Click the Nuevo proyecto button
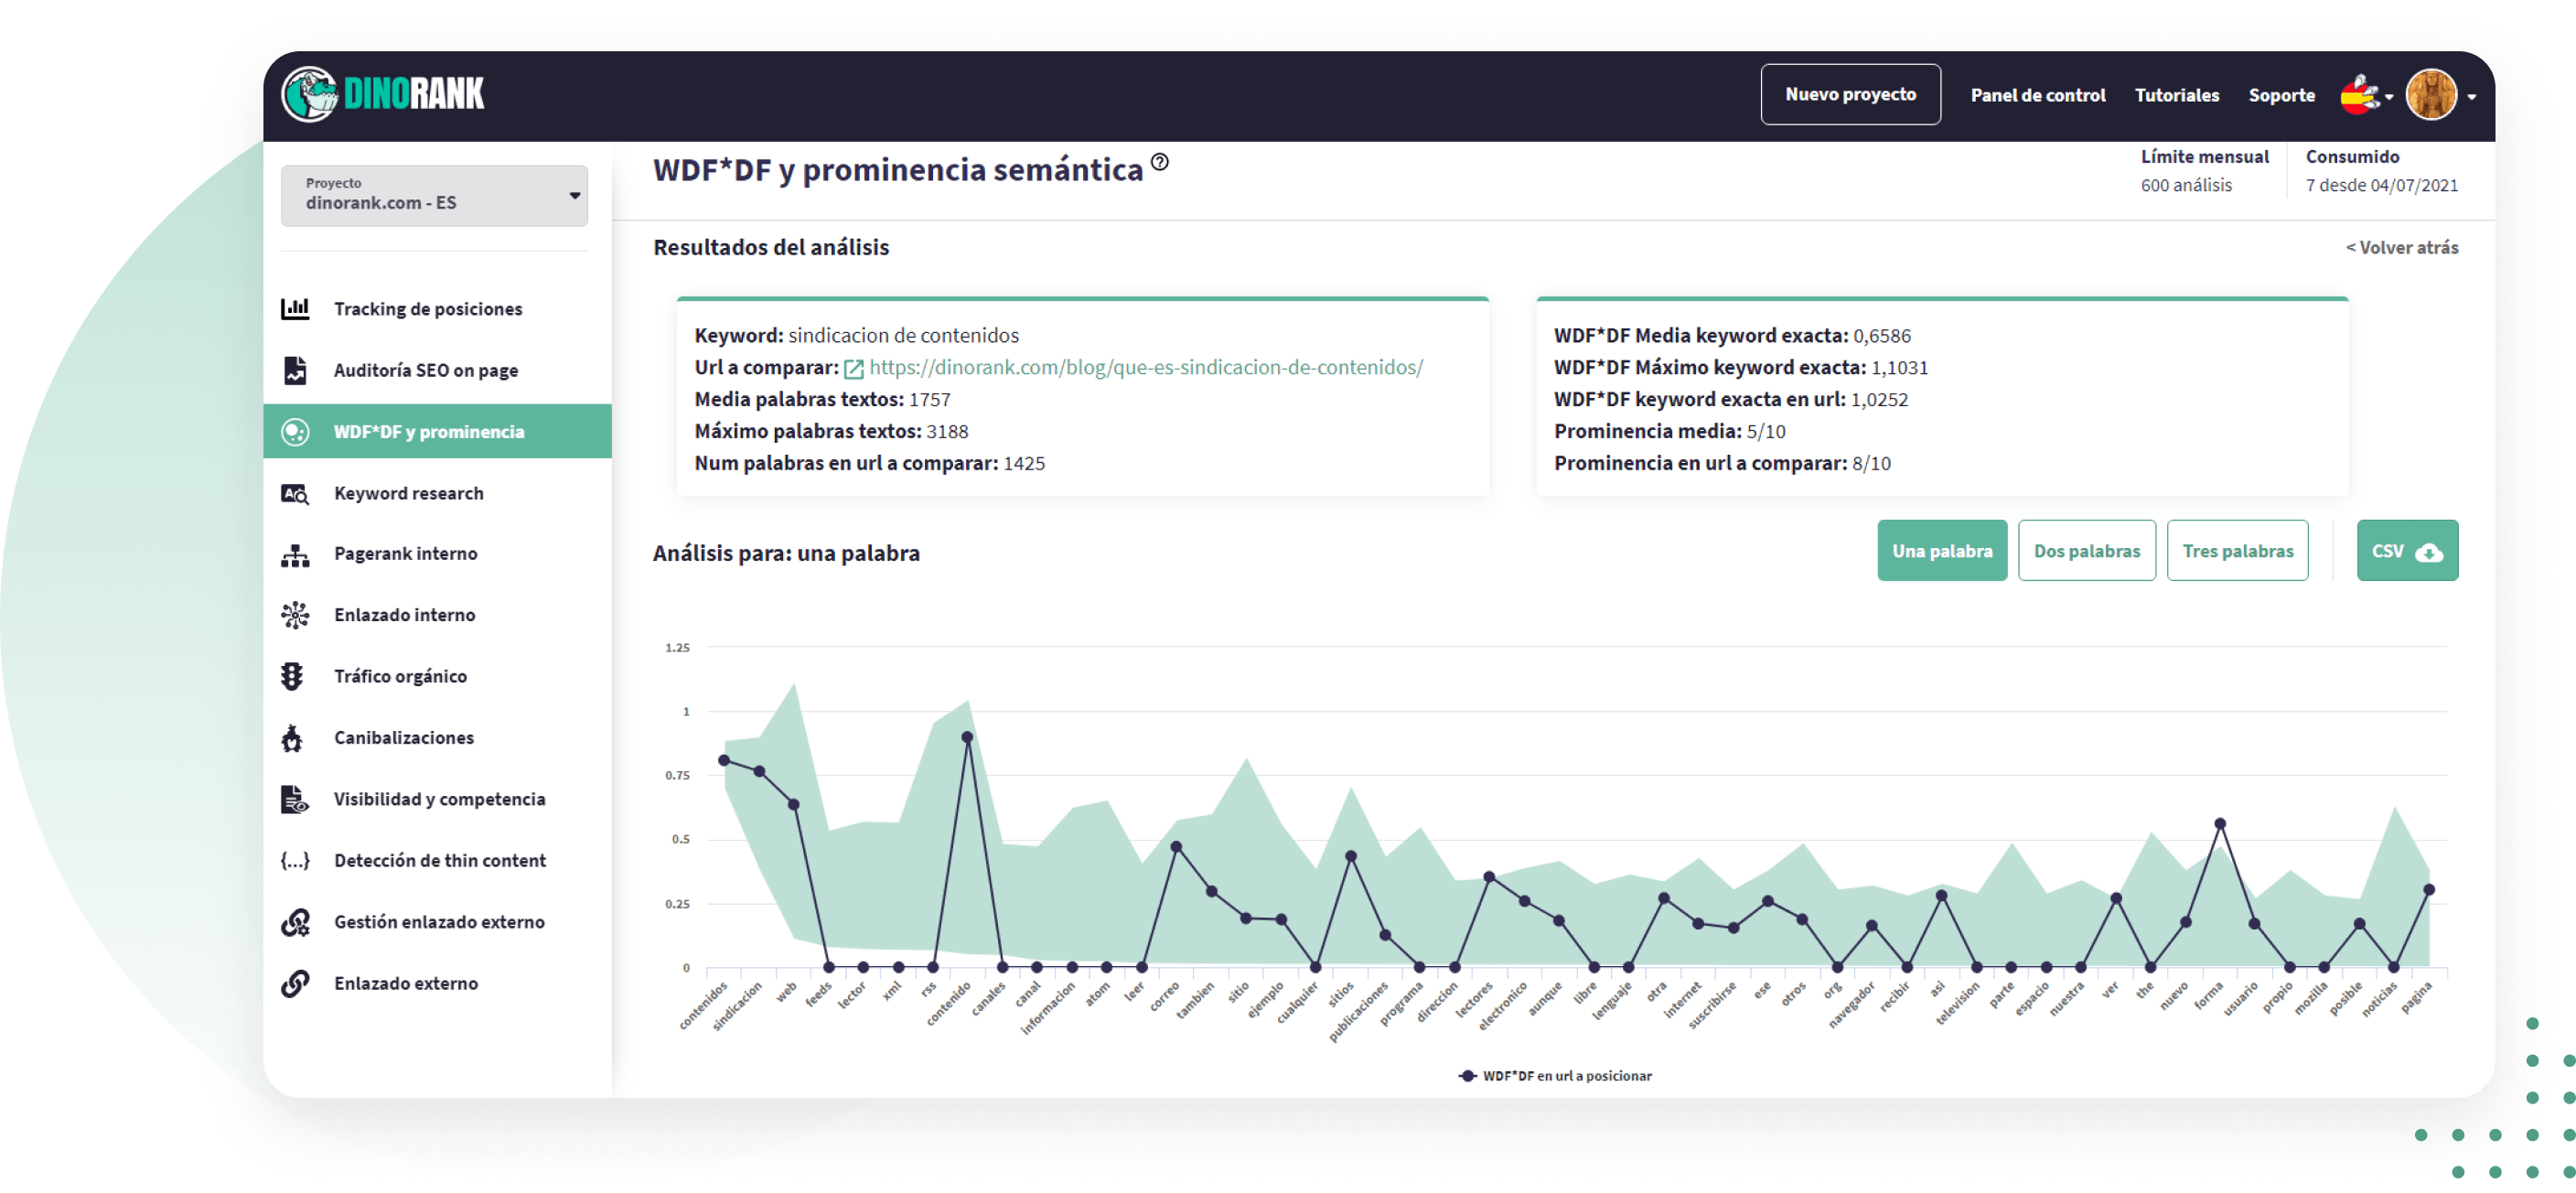Screen dimensions: 2576x1193 tap(1850, 95)
